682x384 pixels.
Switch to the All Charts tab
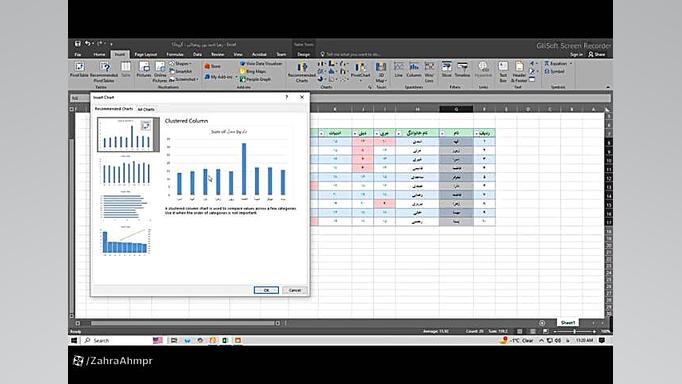[x=146, y=109]
